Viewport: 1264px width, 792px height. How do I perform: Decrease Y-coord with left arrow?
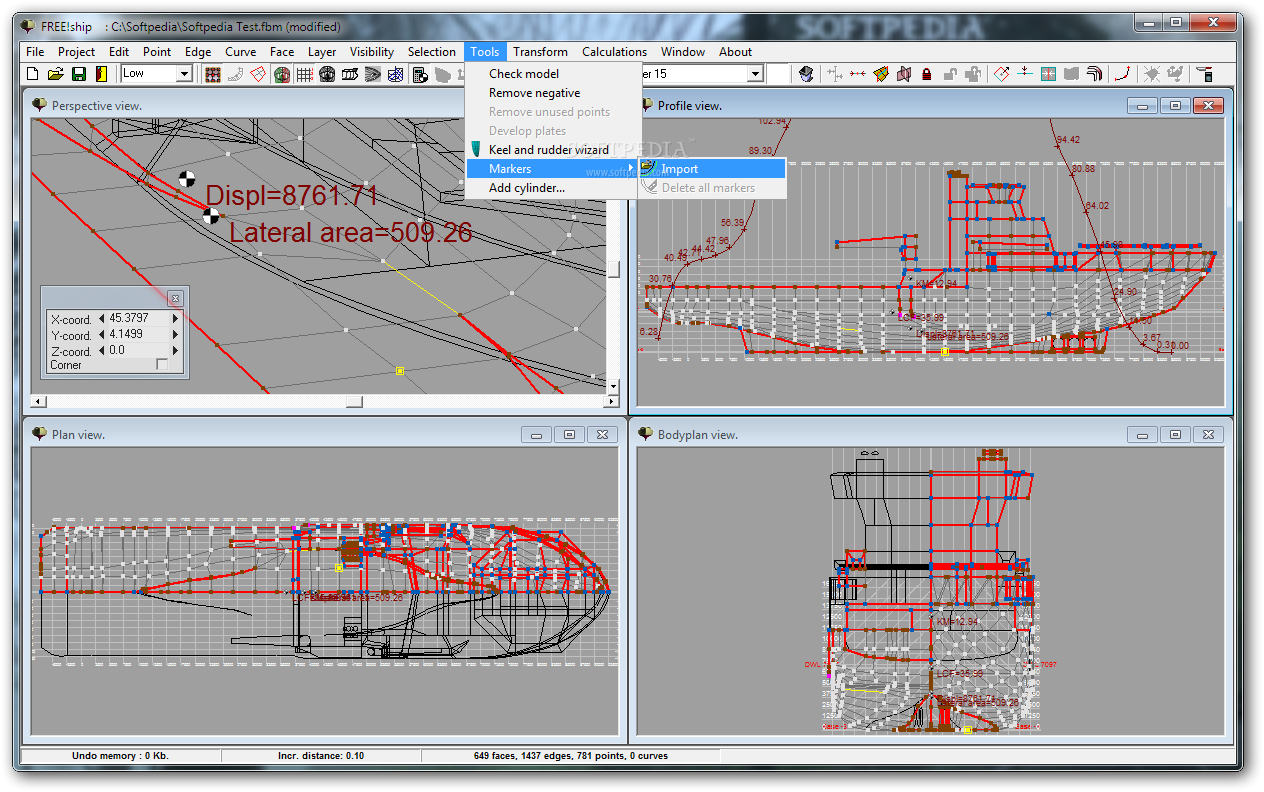pyautogui.click(x=101, y=335)
